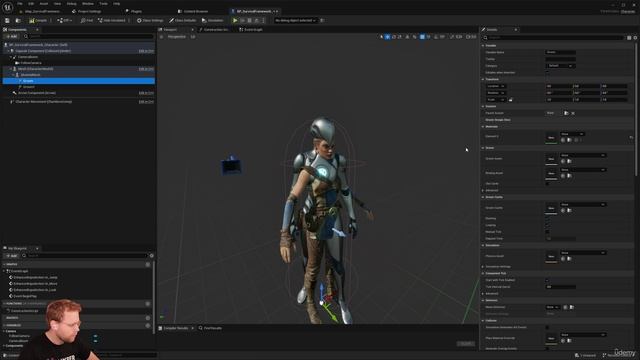Toggle the Manual Tick checkbox

[547, 232]
